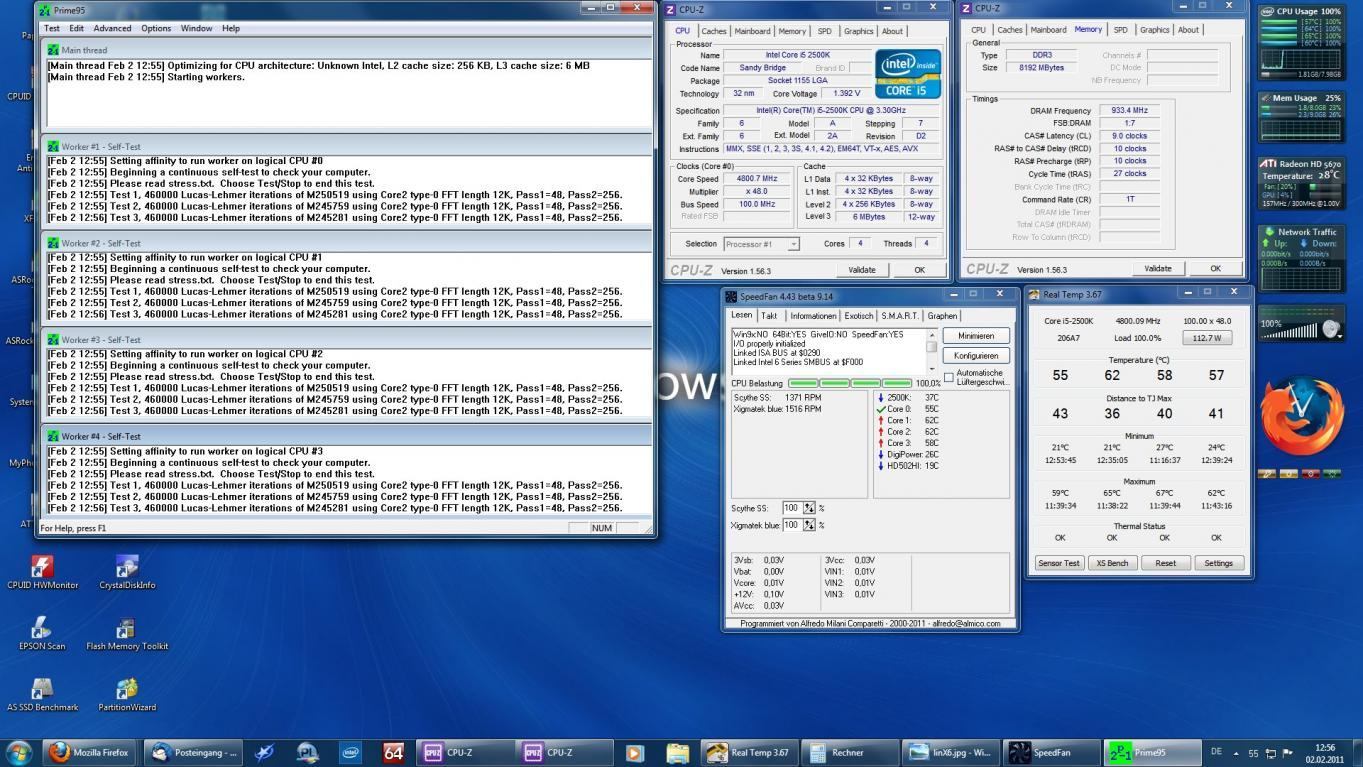1363x767 pixels.
Task: Open CrystalDiskInfo desktop icon
Action: (x=127, y=573)
